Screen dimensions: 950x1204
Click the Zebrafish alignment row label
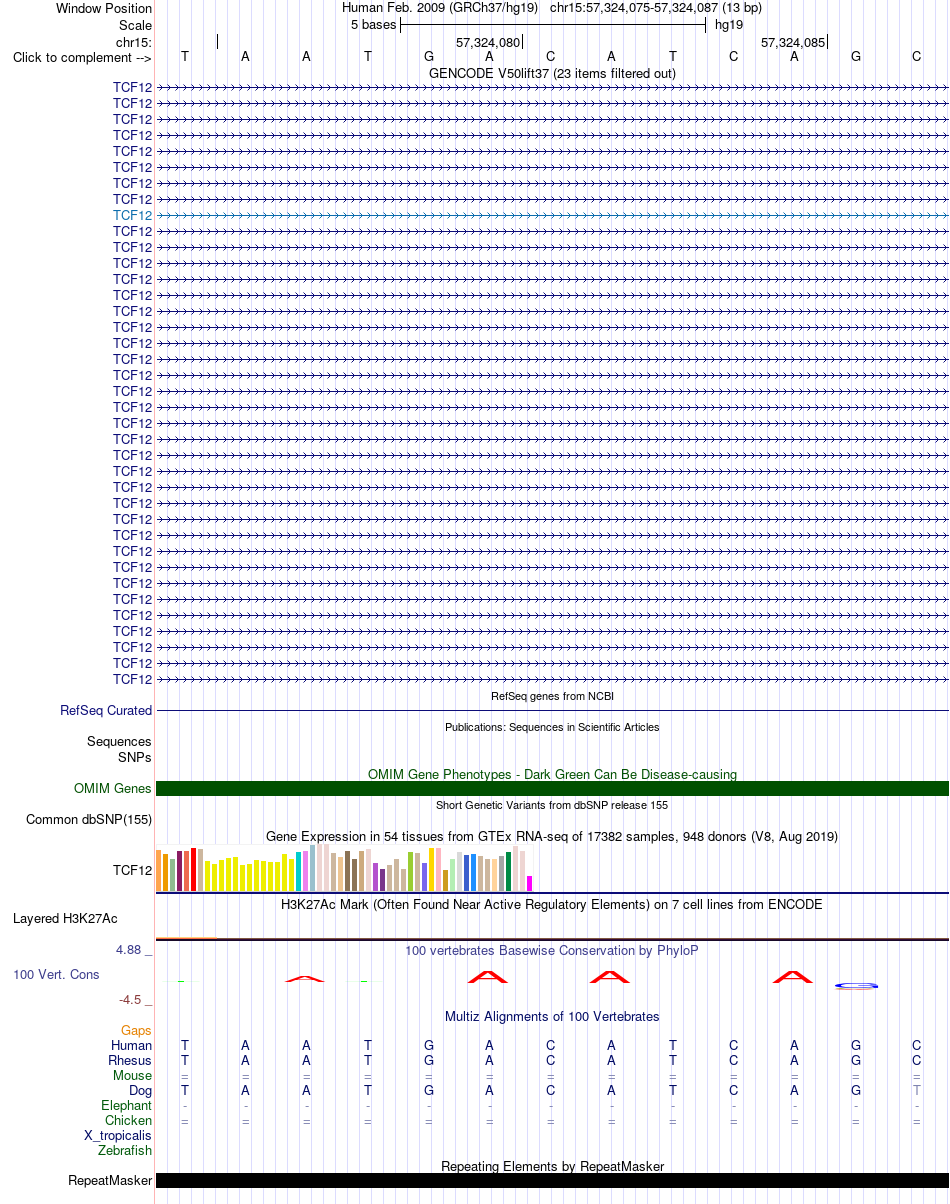click(x=125, y=1150)
